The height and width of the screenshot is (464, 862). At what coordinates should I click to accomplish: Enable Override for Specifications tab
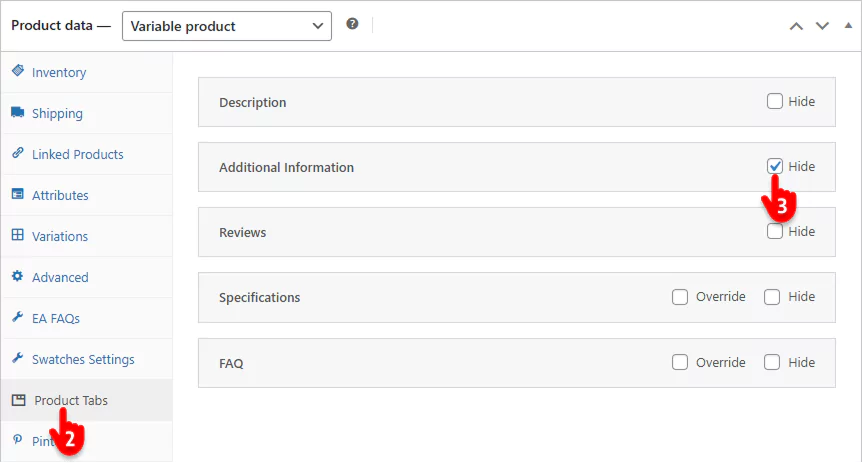point(680,297)
